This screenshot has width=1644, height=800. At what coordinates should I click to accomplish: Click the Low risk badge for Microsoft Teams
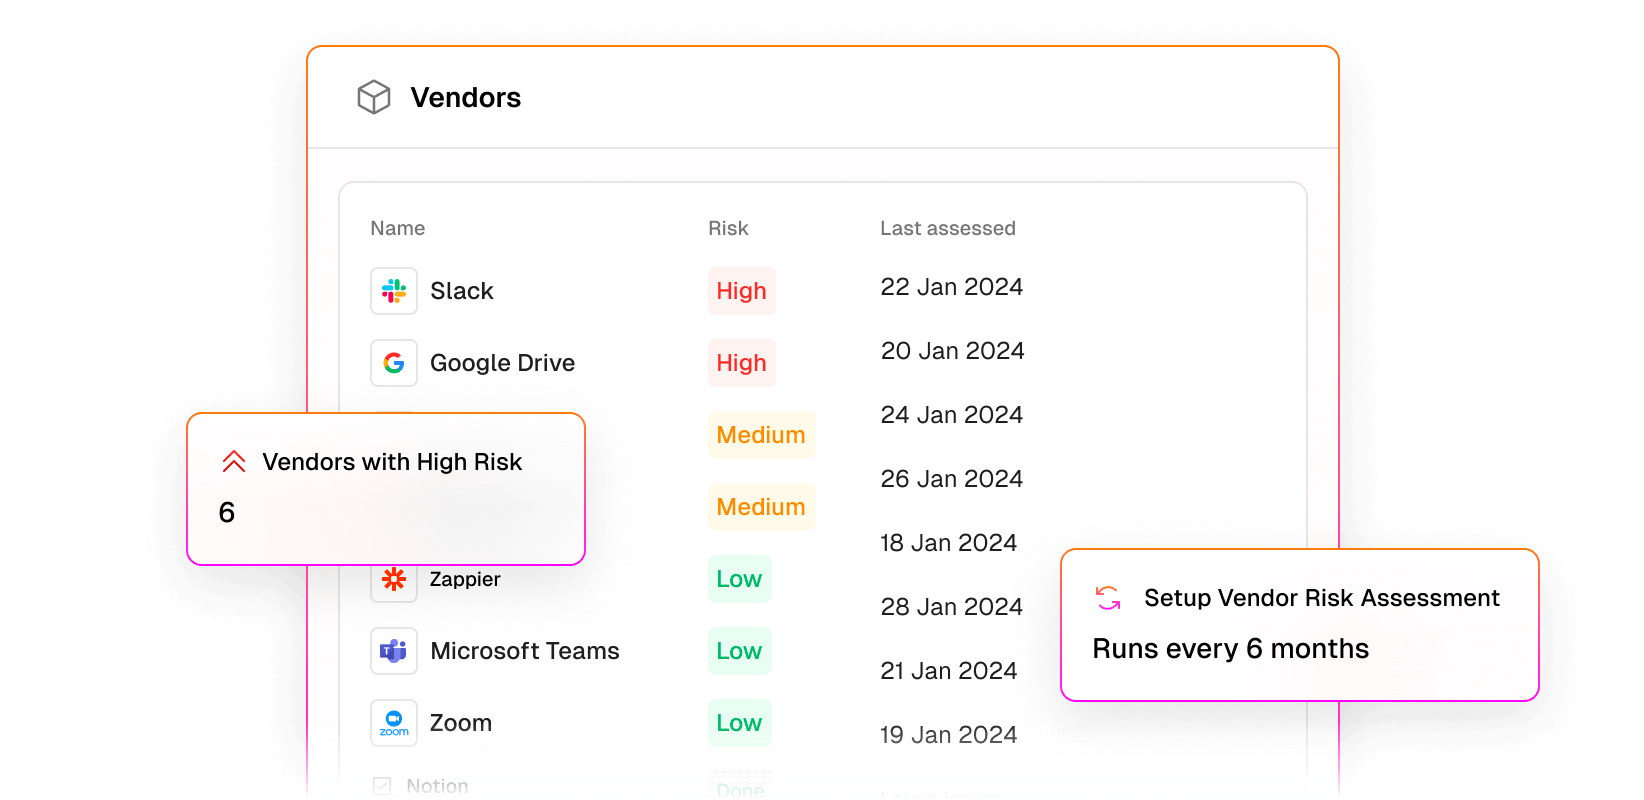pos(740,651)
